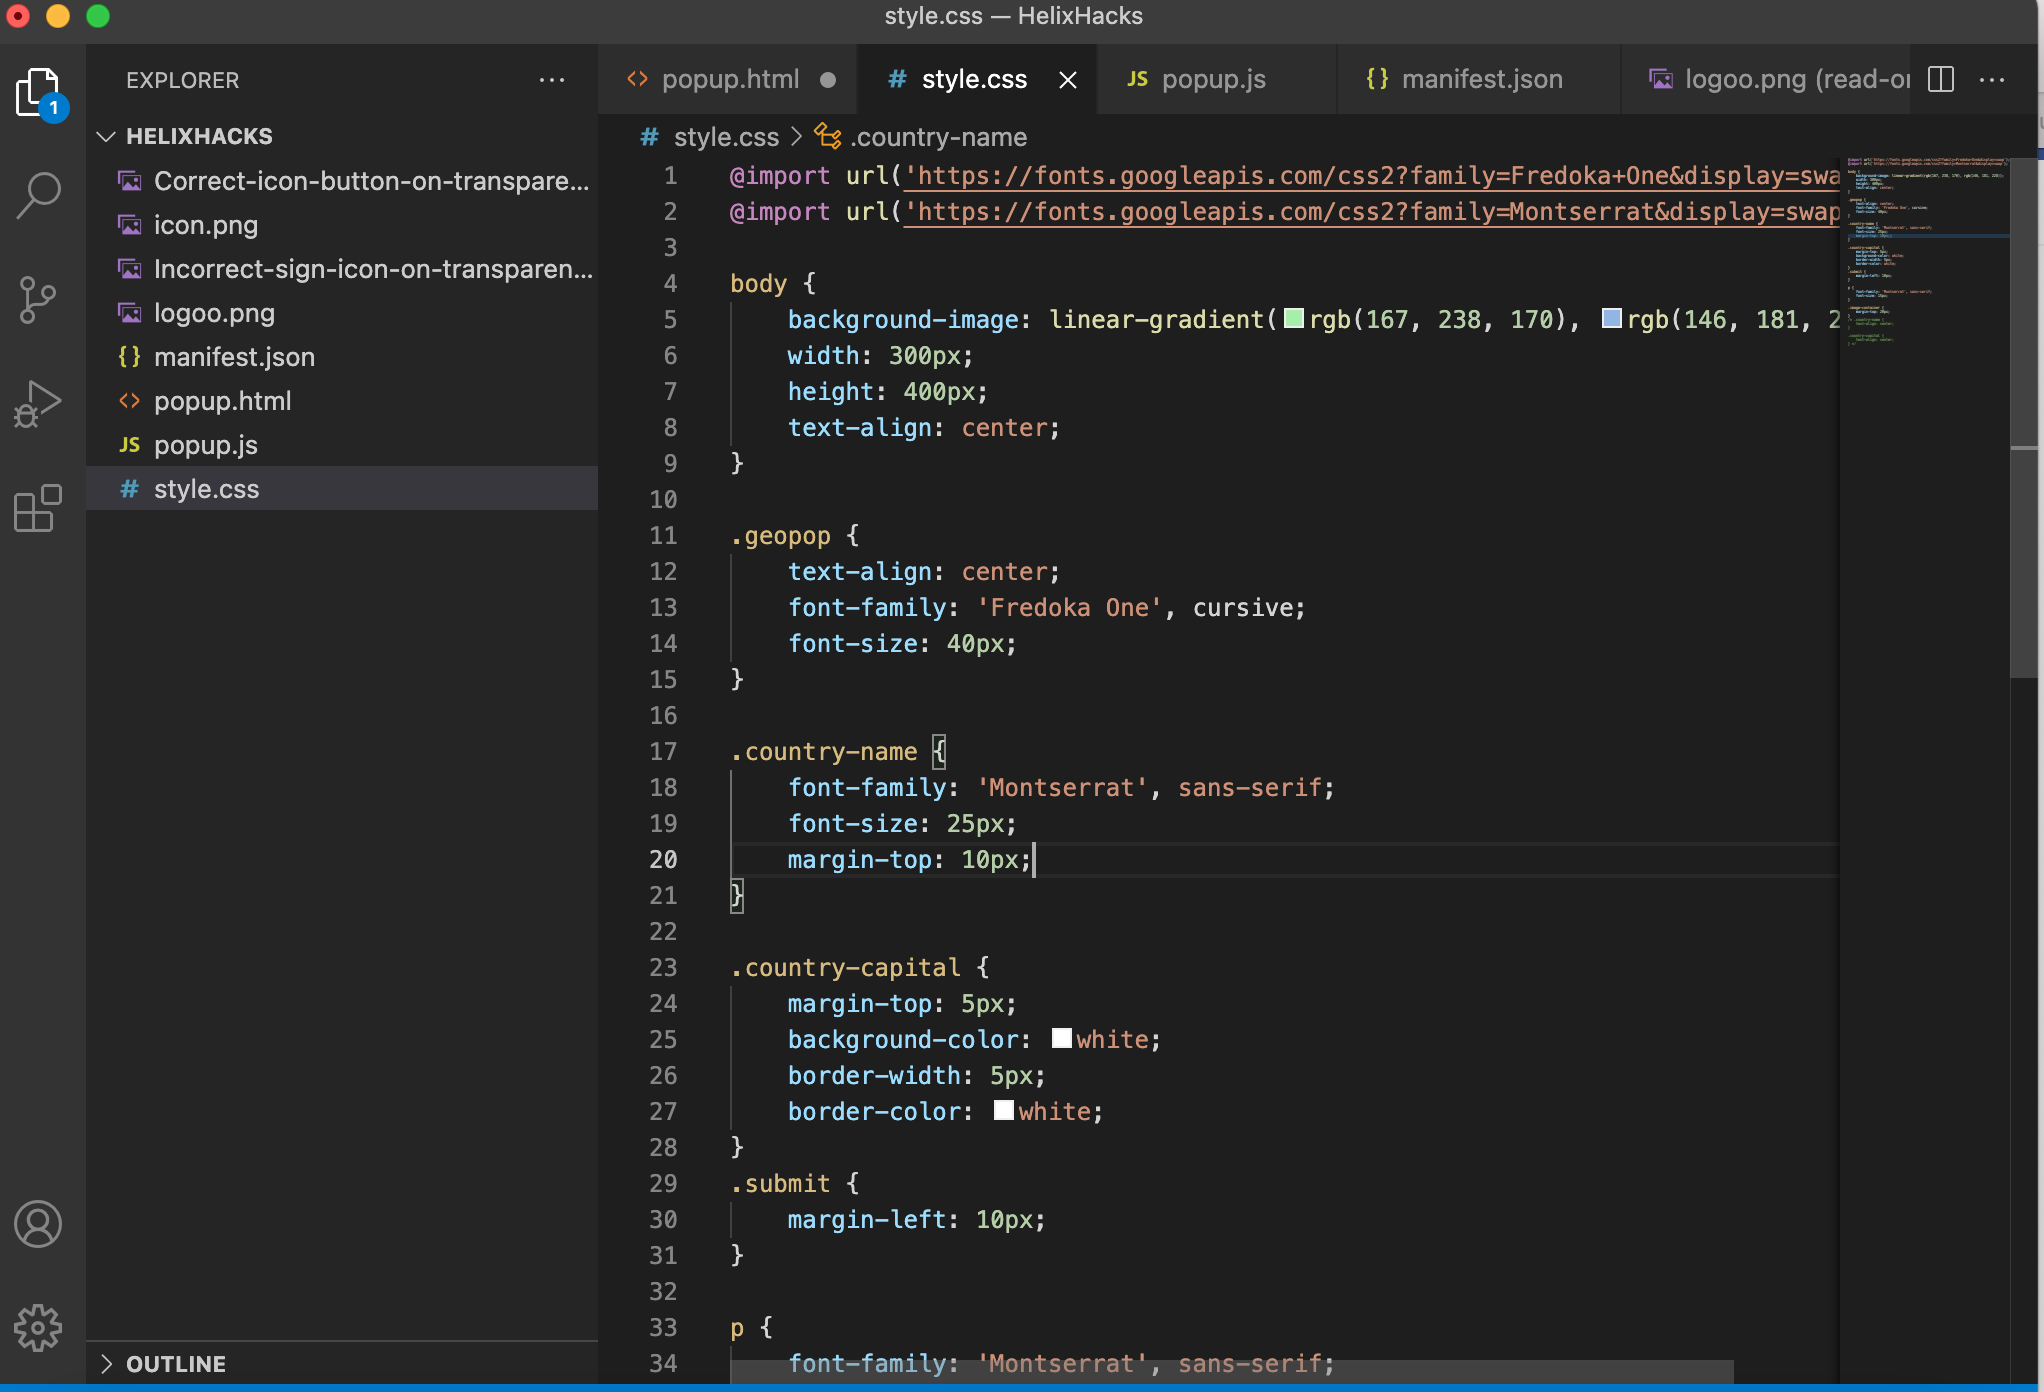Image resolution: width=2044 pixels, height=1392 pixels.
Task: Click the Accounts icon
Action: click(x=38, y=1224)
